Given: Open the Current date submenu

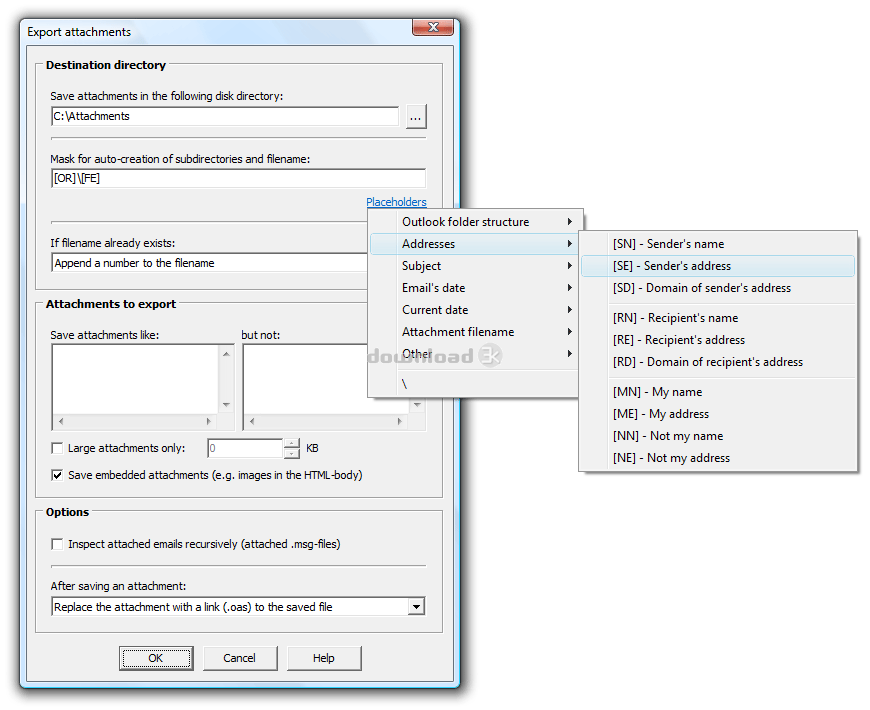Looking at the screenshot, I should 476,310.
